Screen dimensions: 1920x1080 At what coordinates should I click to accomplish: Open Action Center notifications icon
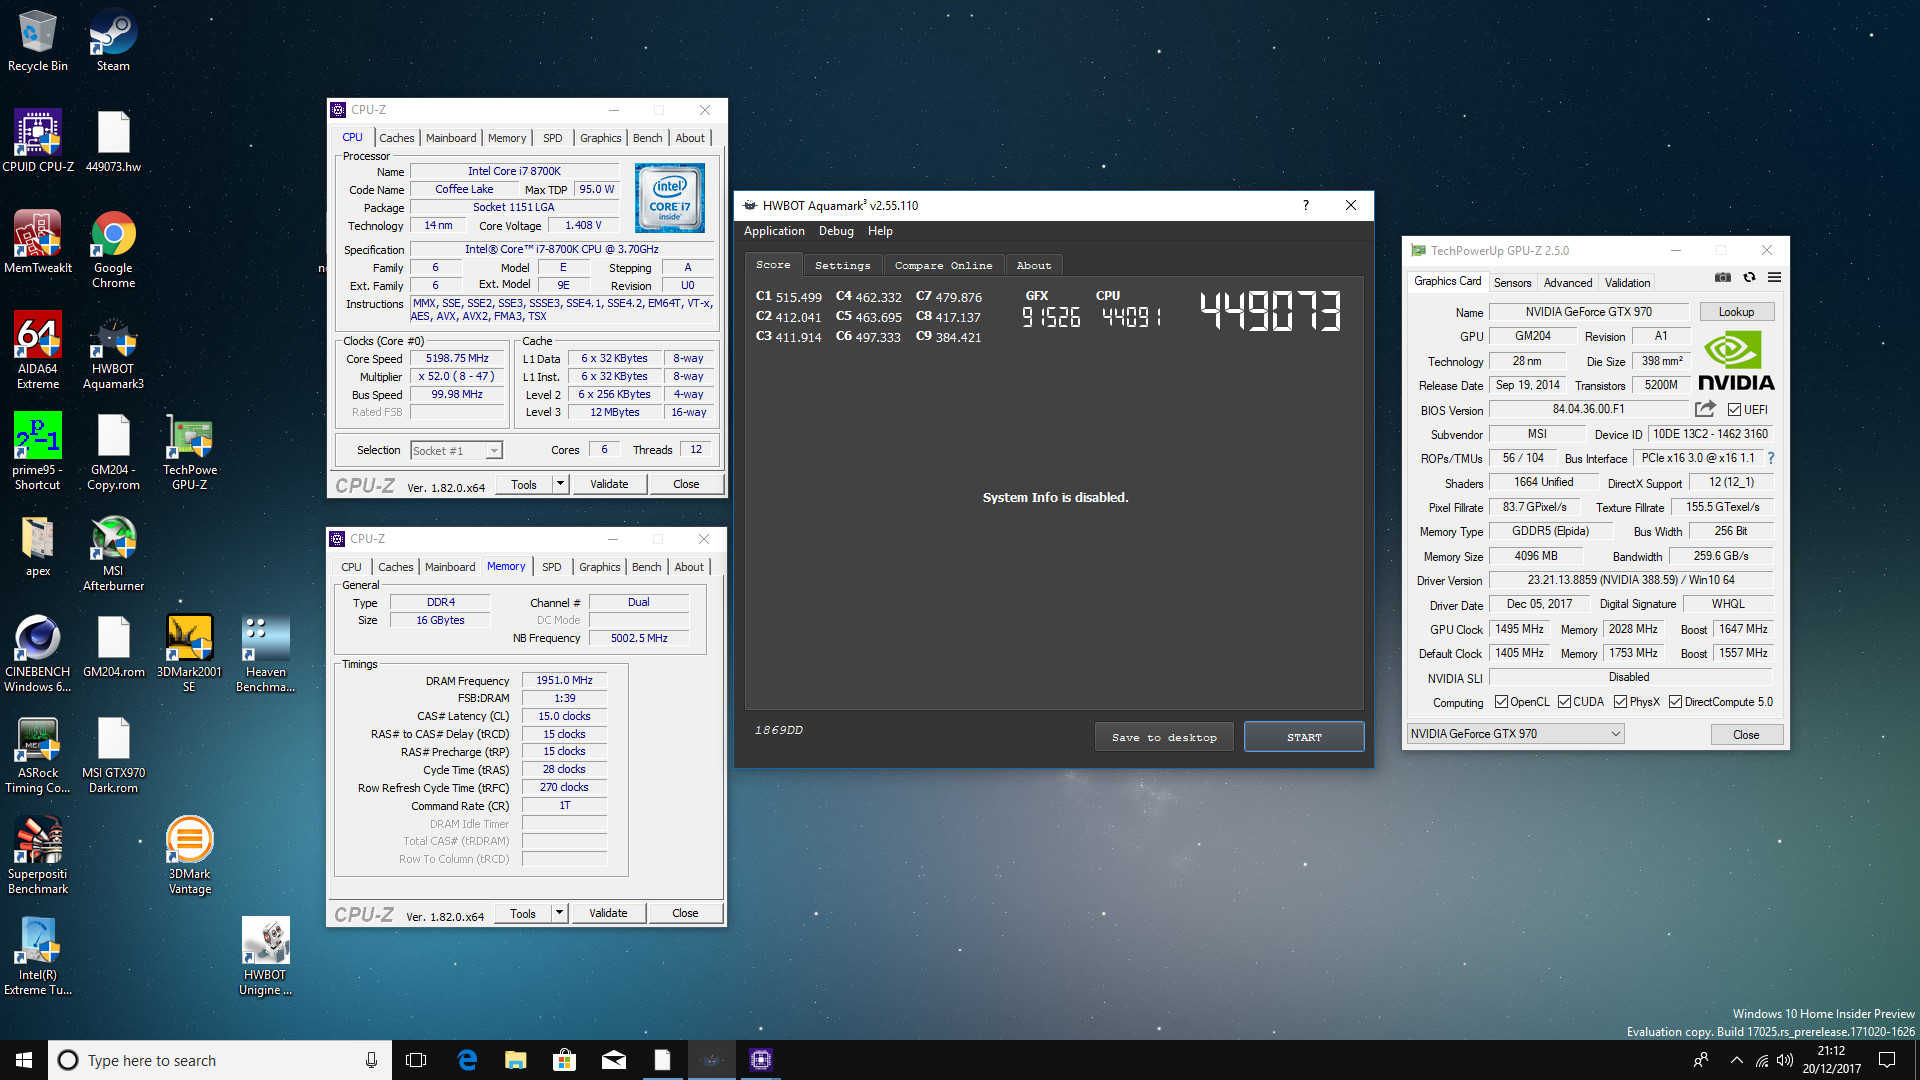click(1887, 1060)
